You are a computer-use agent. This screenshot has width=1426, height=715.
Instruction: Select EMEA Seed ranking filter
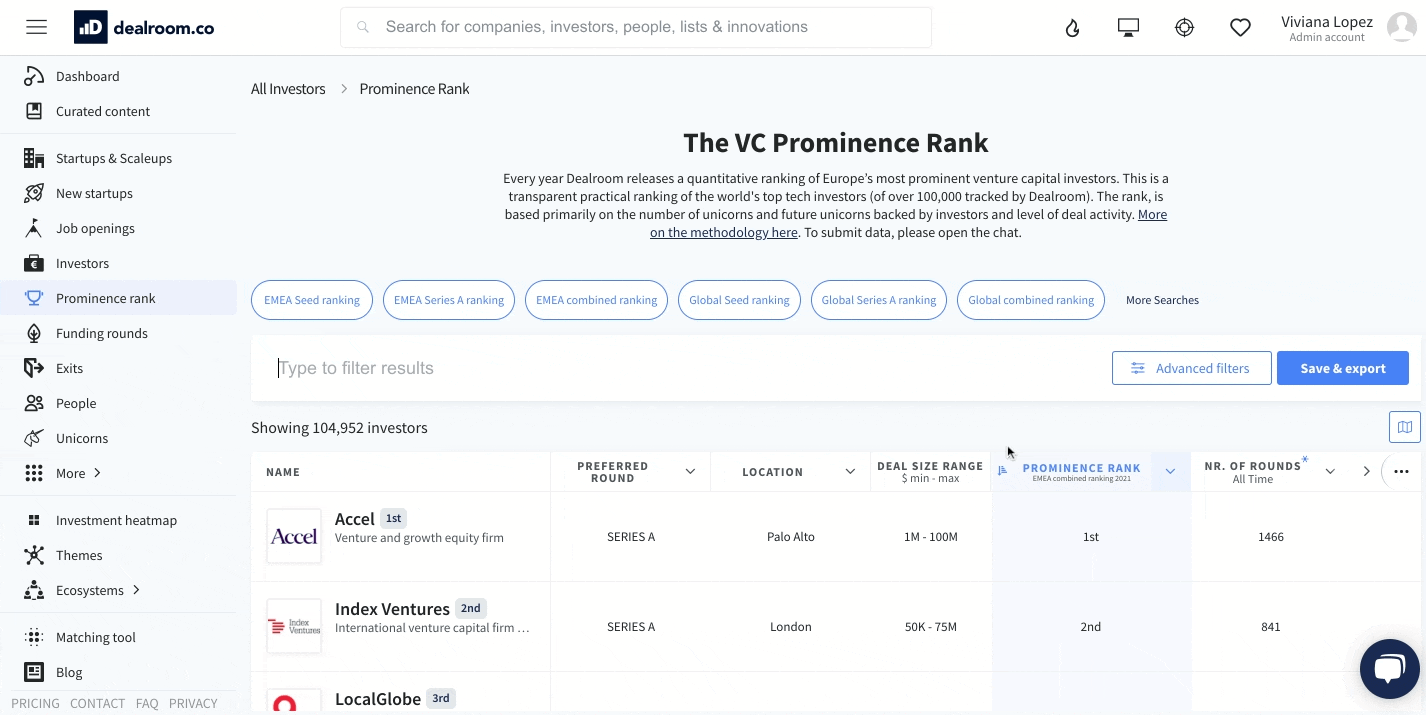point(312,300)
